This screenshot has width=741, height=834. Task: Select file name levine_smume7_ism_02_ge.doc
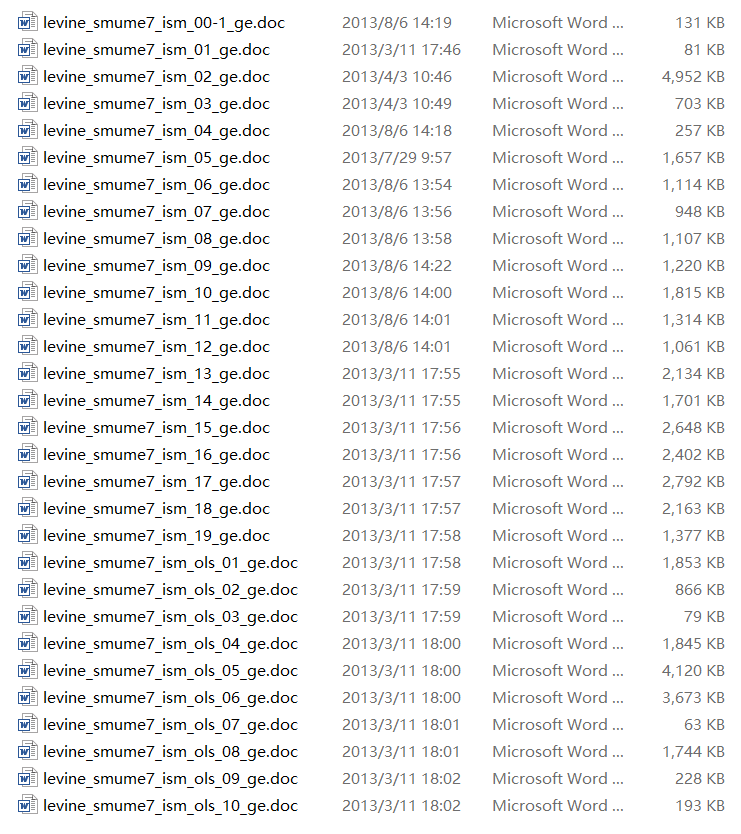pos(156,77)
